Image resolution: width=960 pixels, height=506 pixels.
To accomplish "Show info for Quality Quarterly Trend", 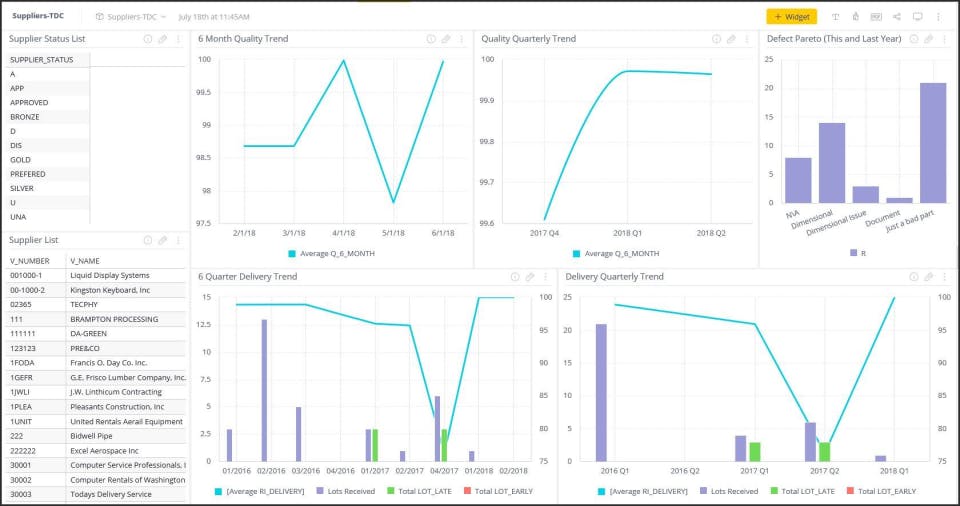I will (716, 39).
